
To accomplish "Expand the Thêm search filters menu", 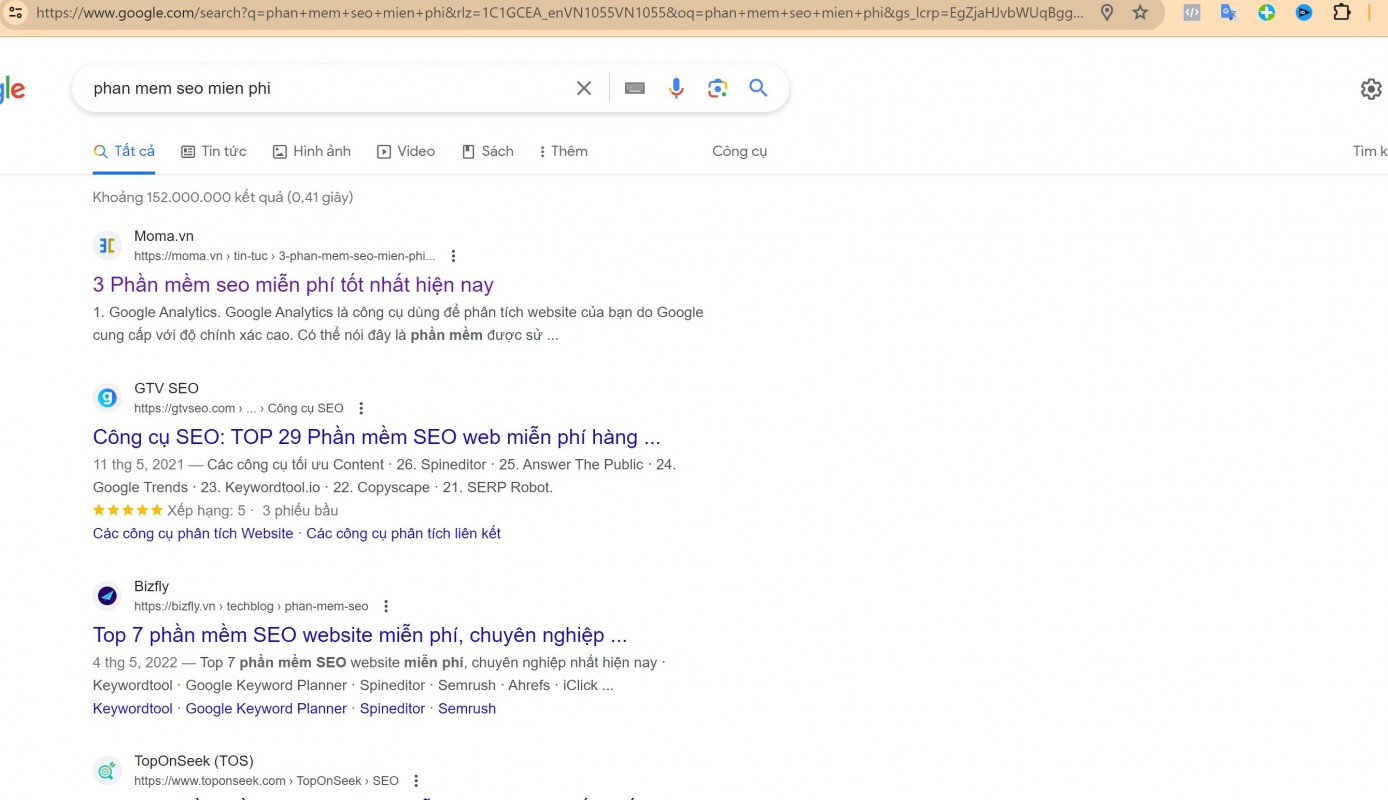I will 563,151.
